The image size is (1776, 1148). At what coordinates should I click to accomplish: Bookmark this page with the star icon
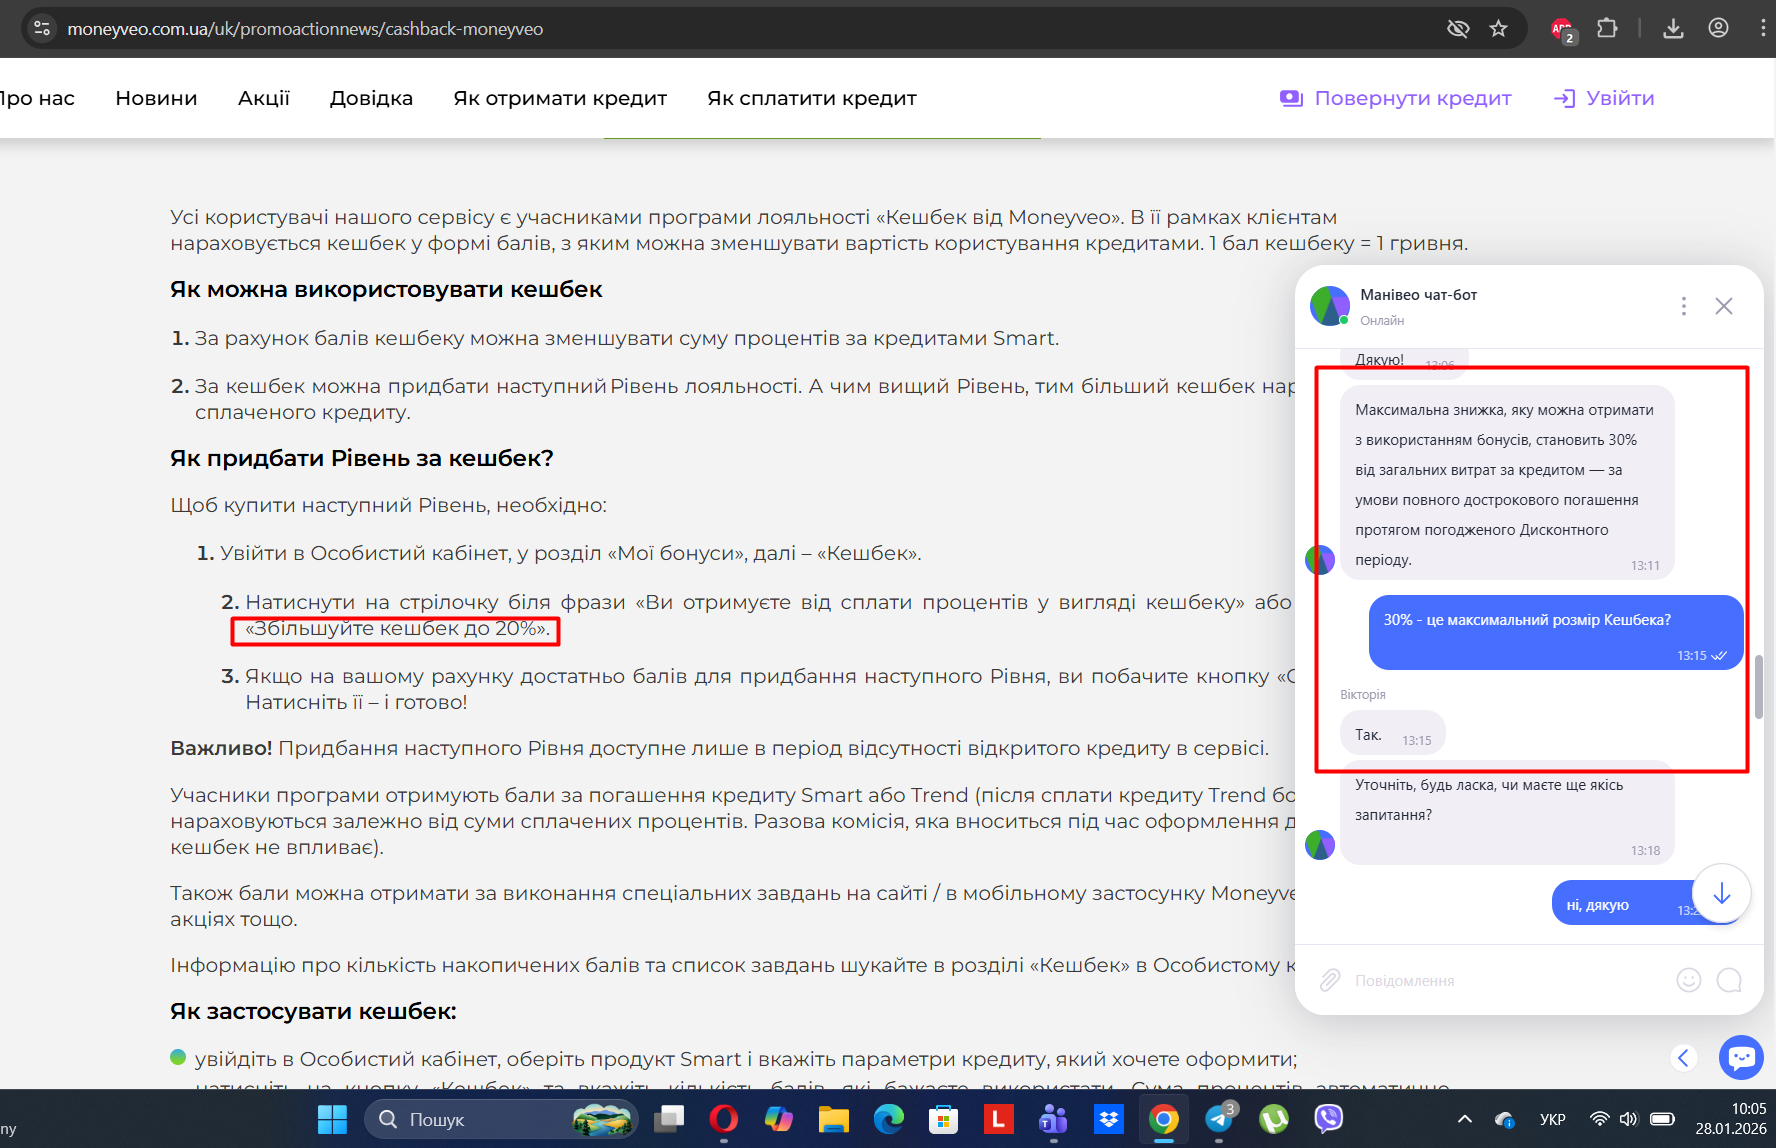click(1498, 28)
